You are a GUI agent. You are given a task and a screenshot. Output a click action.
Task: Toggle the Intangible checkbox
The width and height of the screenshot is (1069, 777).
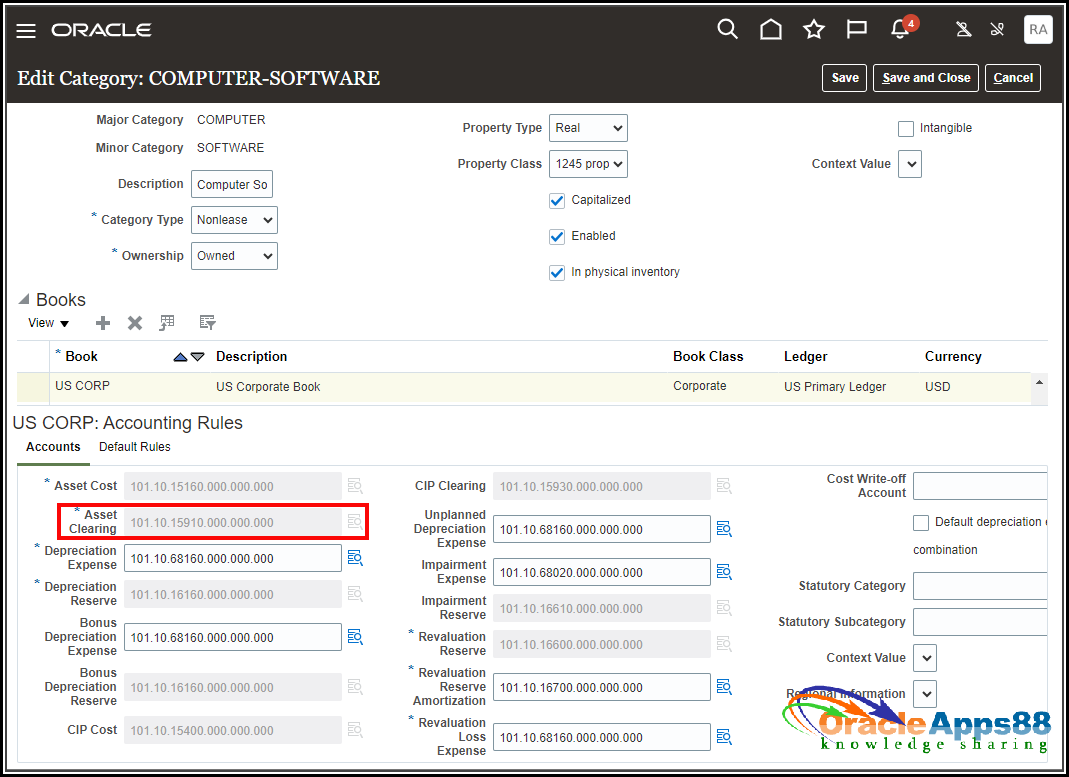coord(905,128)
